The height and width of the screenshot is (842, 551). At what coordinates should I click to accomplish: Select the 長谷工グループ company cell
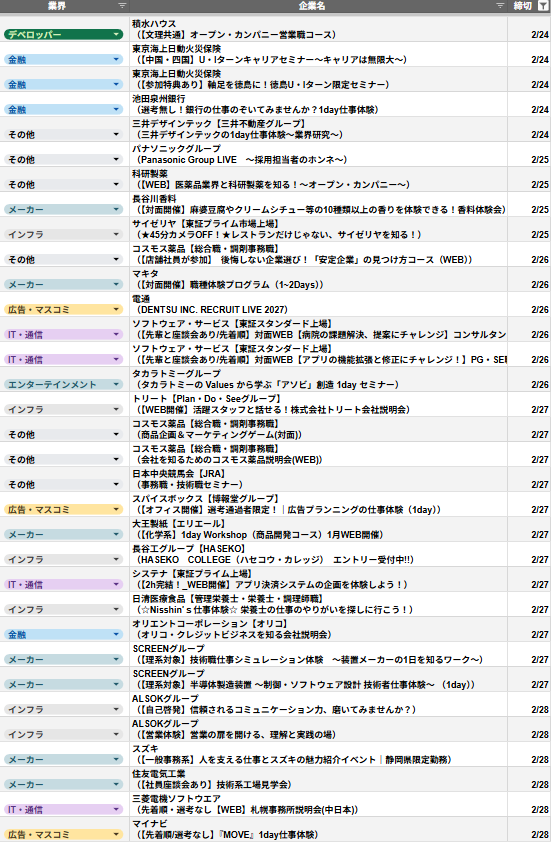coord(319,554)
